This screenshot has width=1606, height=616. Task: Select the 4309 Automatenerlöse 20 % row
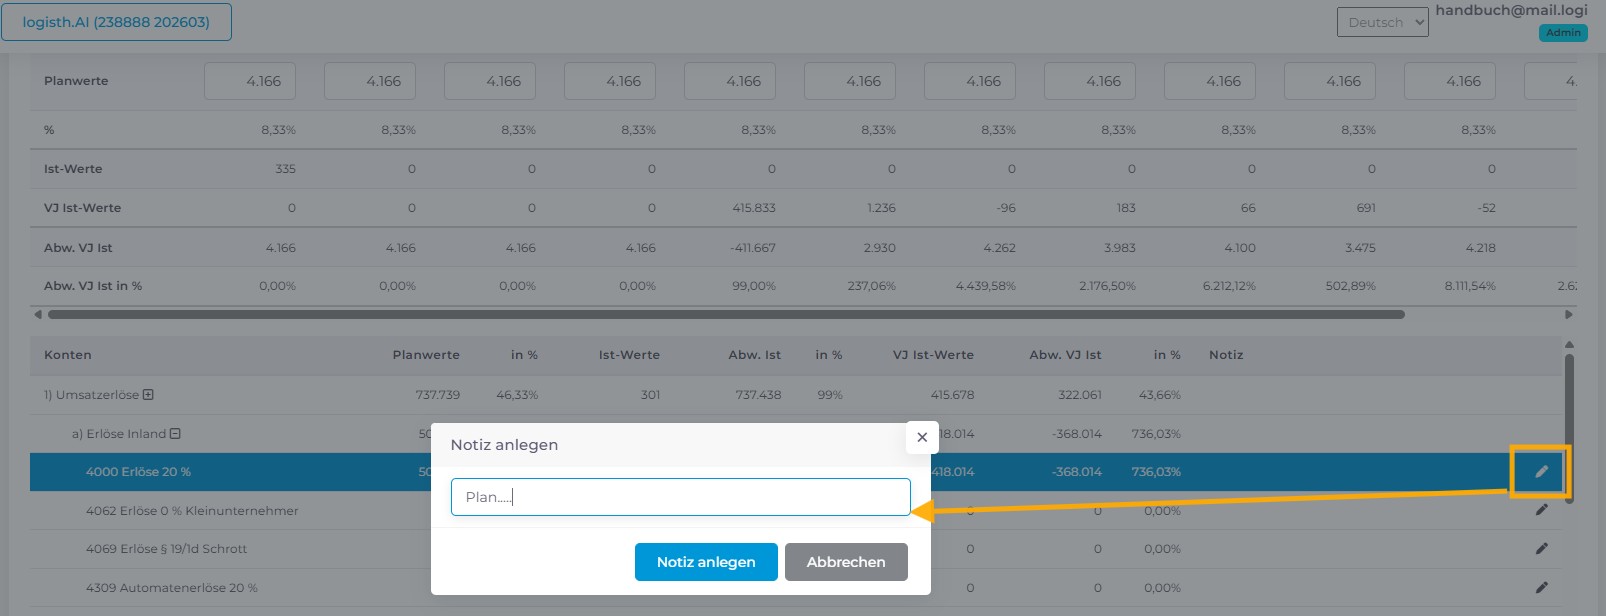[x=172, y=588]
